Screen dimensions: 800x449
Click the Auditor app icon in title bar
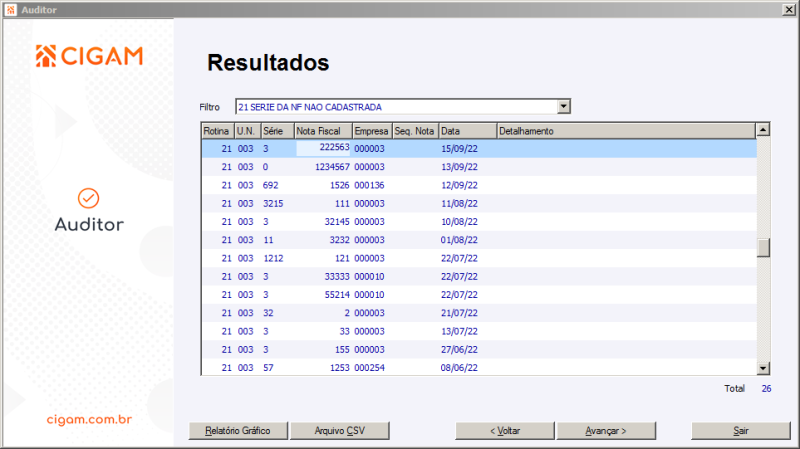click(11, 10)
